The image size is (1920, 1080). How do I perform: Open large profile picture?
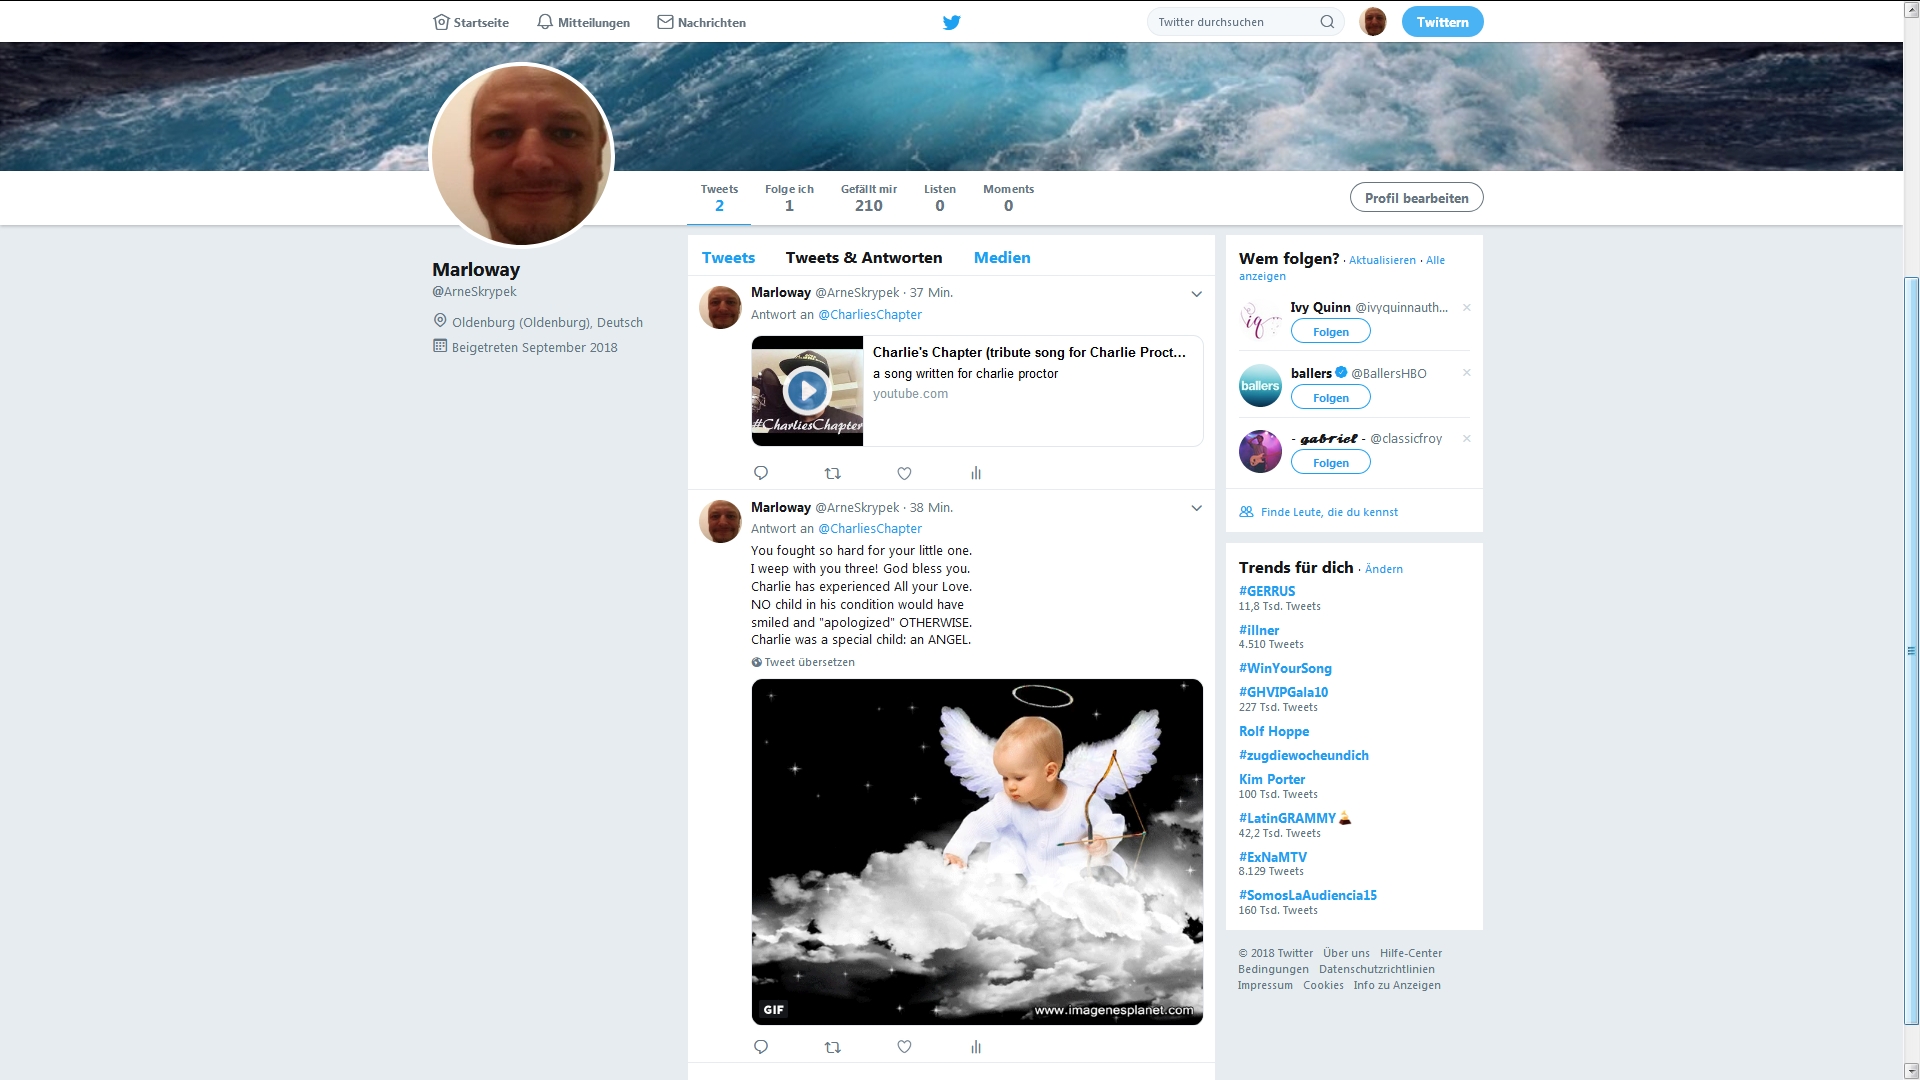pyautogui.click(x=521, y=155)
